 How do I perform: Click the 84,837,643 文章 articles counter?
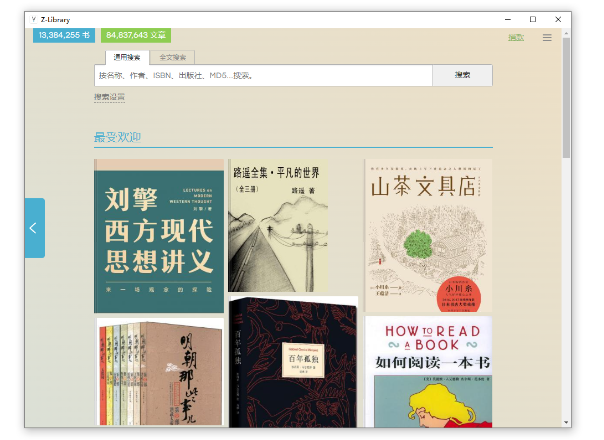pyautogui.click(x=136, y=35)
